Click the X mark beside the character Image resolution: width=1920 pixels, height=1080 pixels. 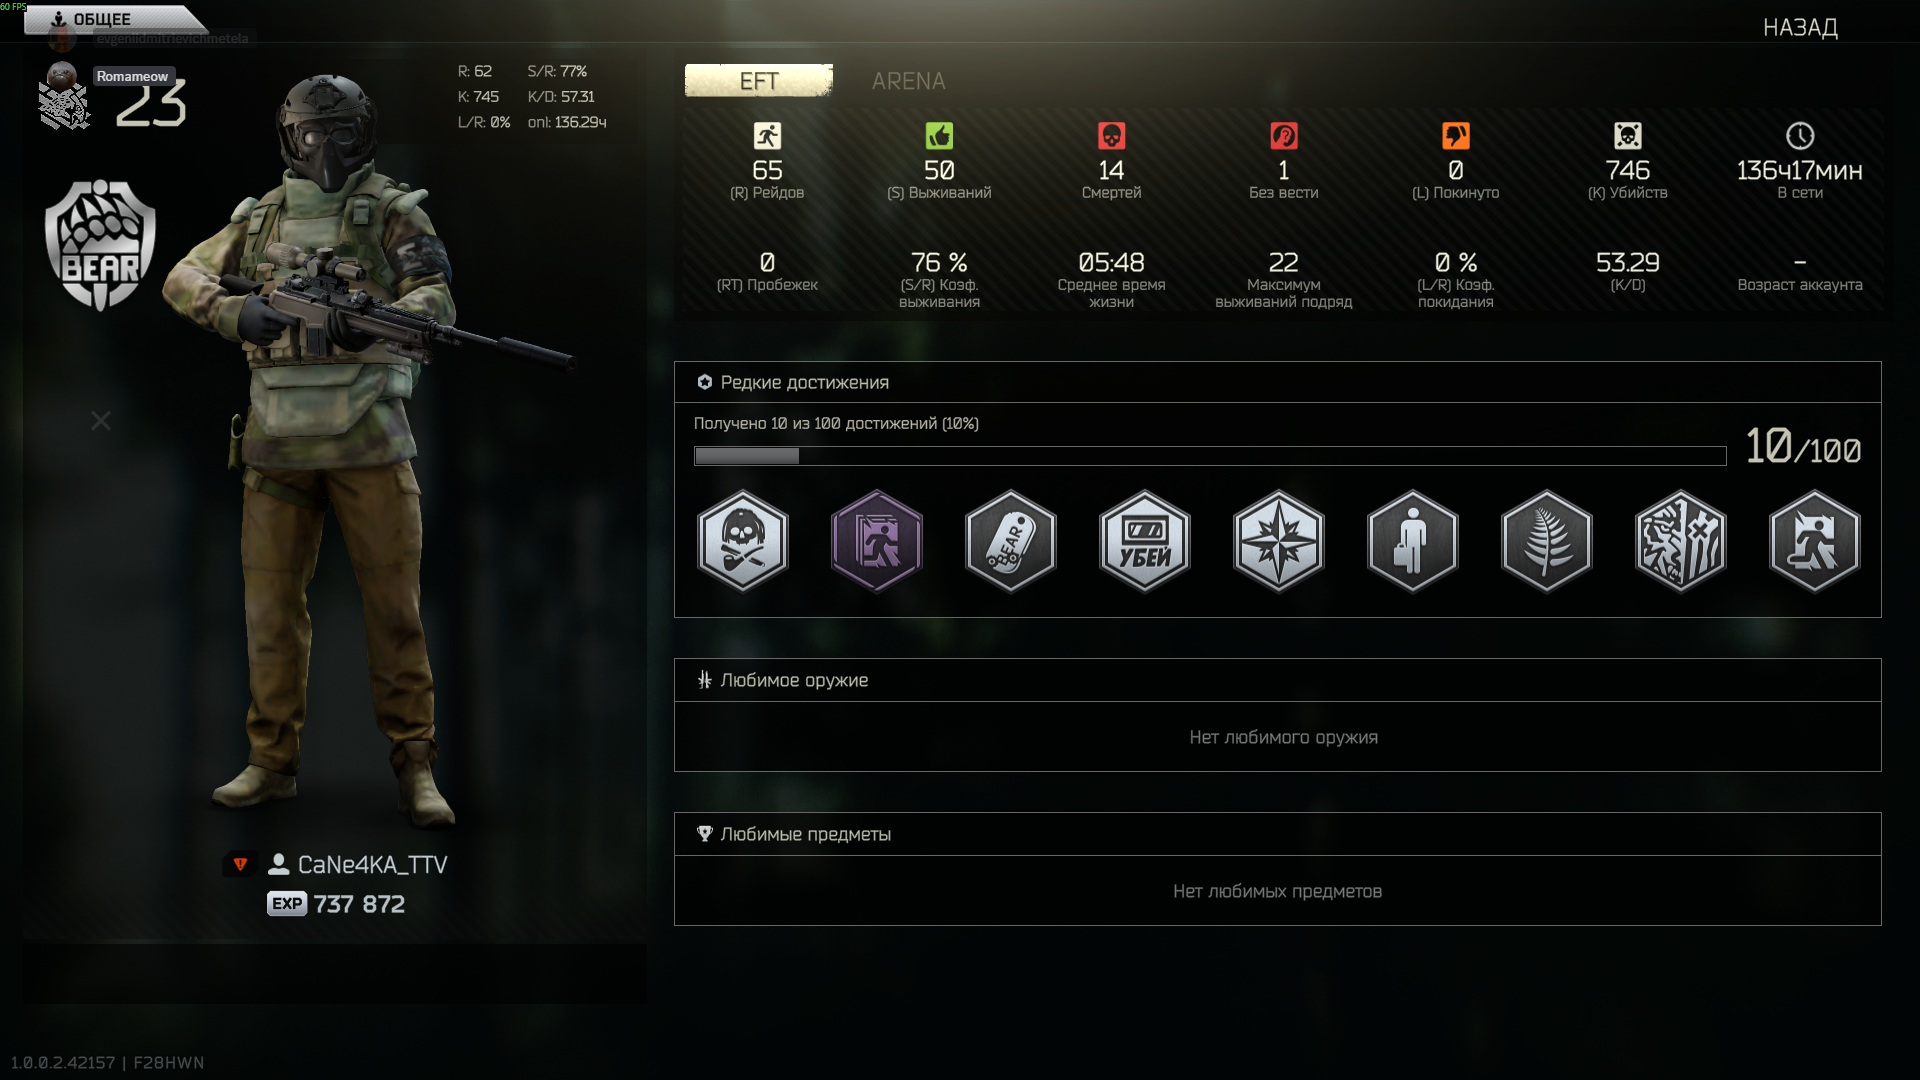tap(101, 421)
